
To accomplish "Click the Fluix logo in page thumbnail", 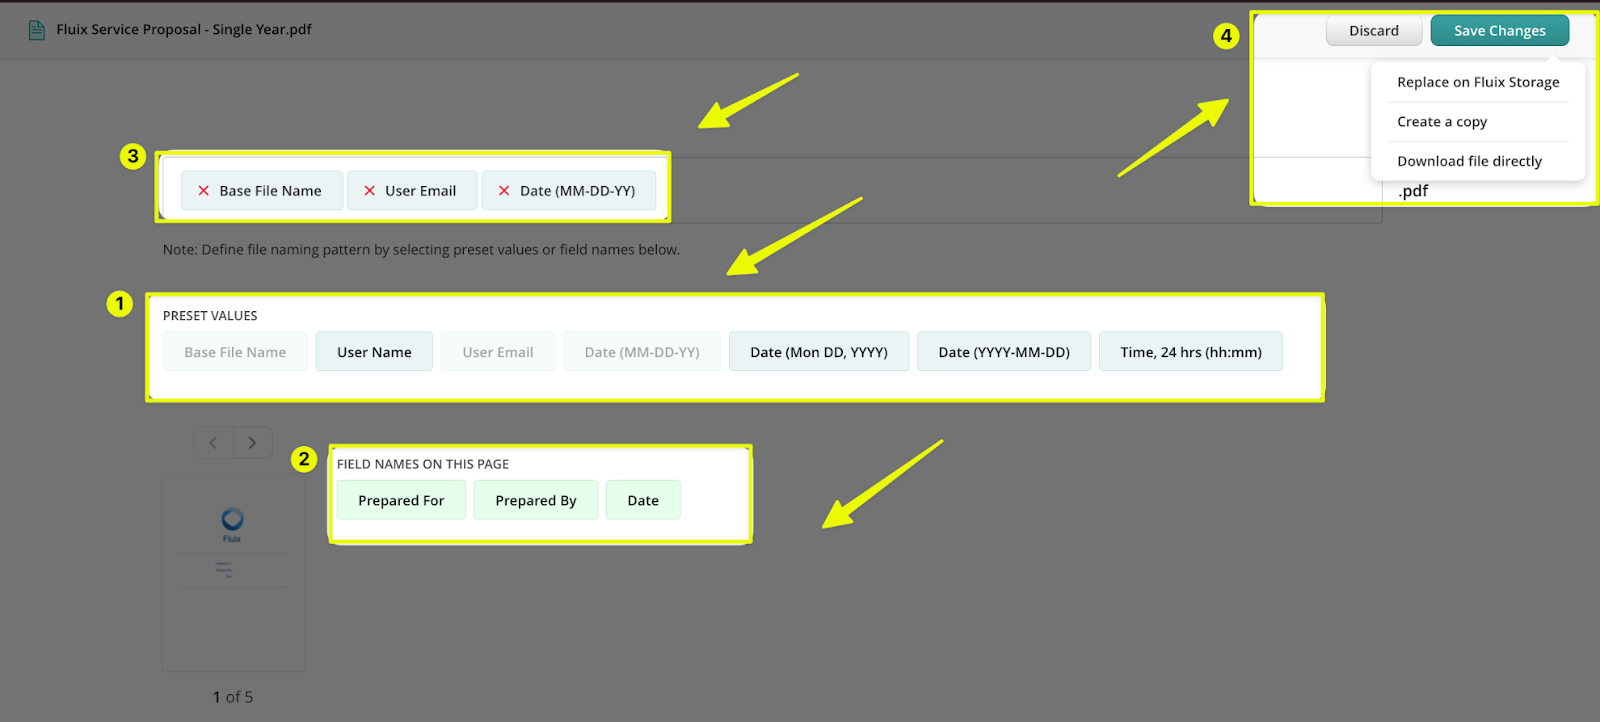I will (x=232, y=520).
